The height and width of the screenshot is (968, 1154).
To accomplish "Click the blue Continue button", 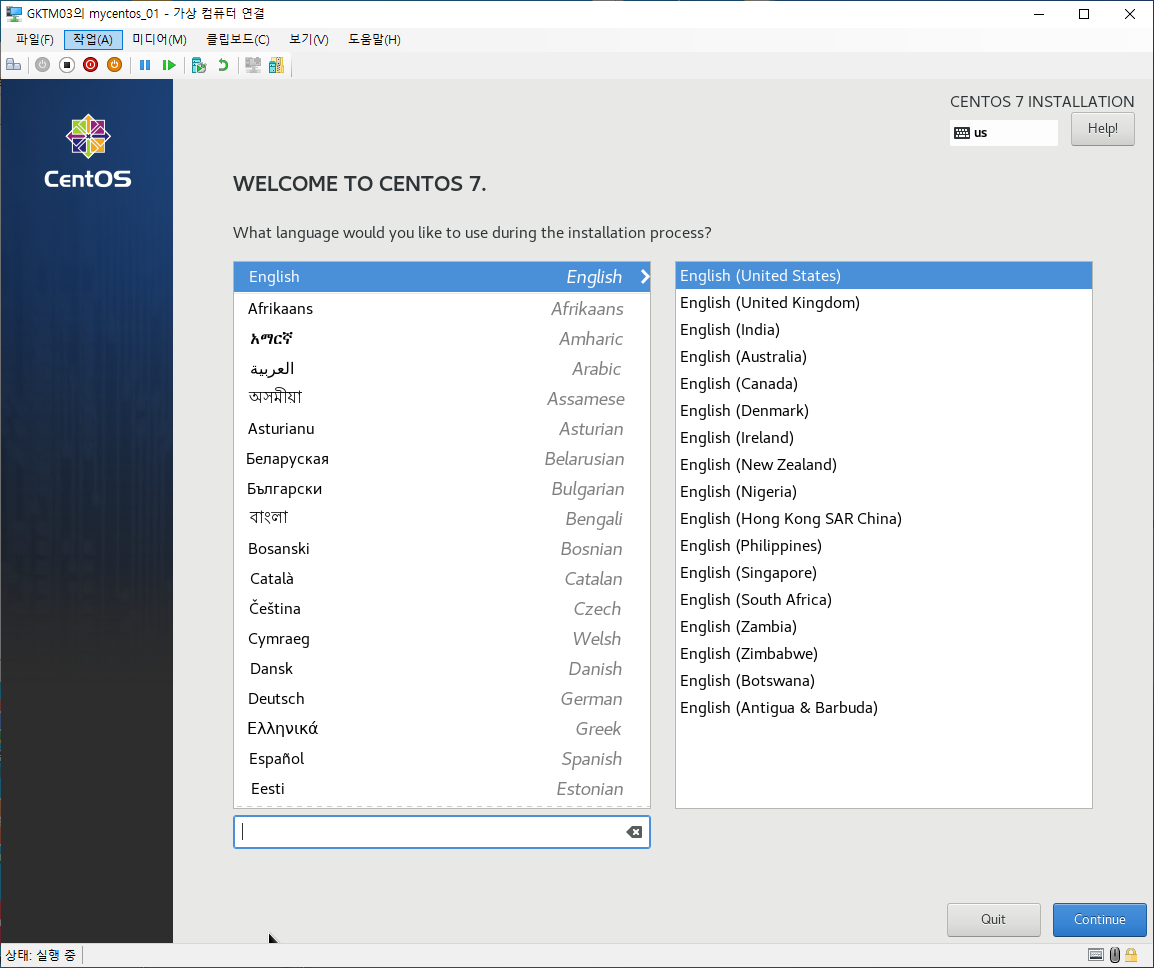I will click(1100, 919).
